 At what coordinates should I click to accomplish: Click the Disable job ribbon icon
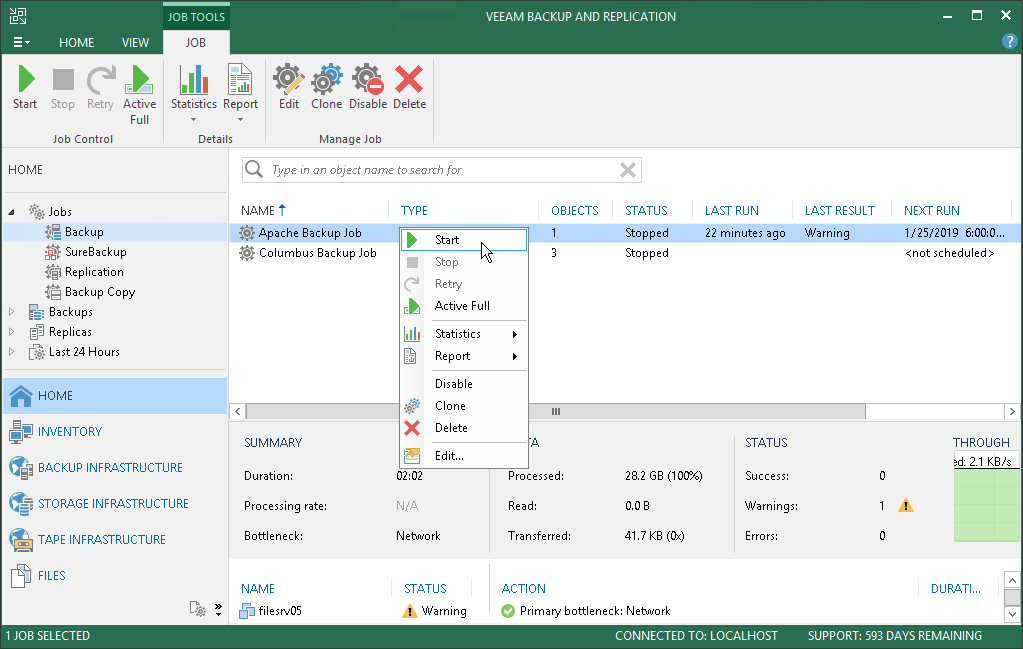point(367,87)
